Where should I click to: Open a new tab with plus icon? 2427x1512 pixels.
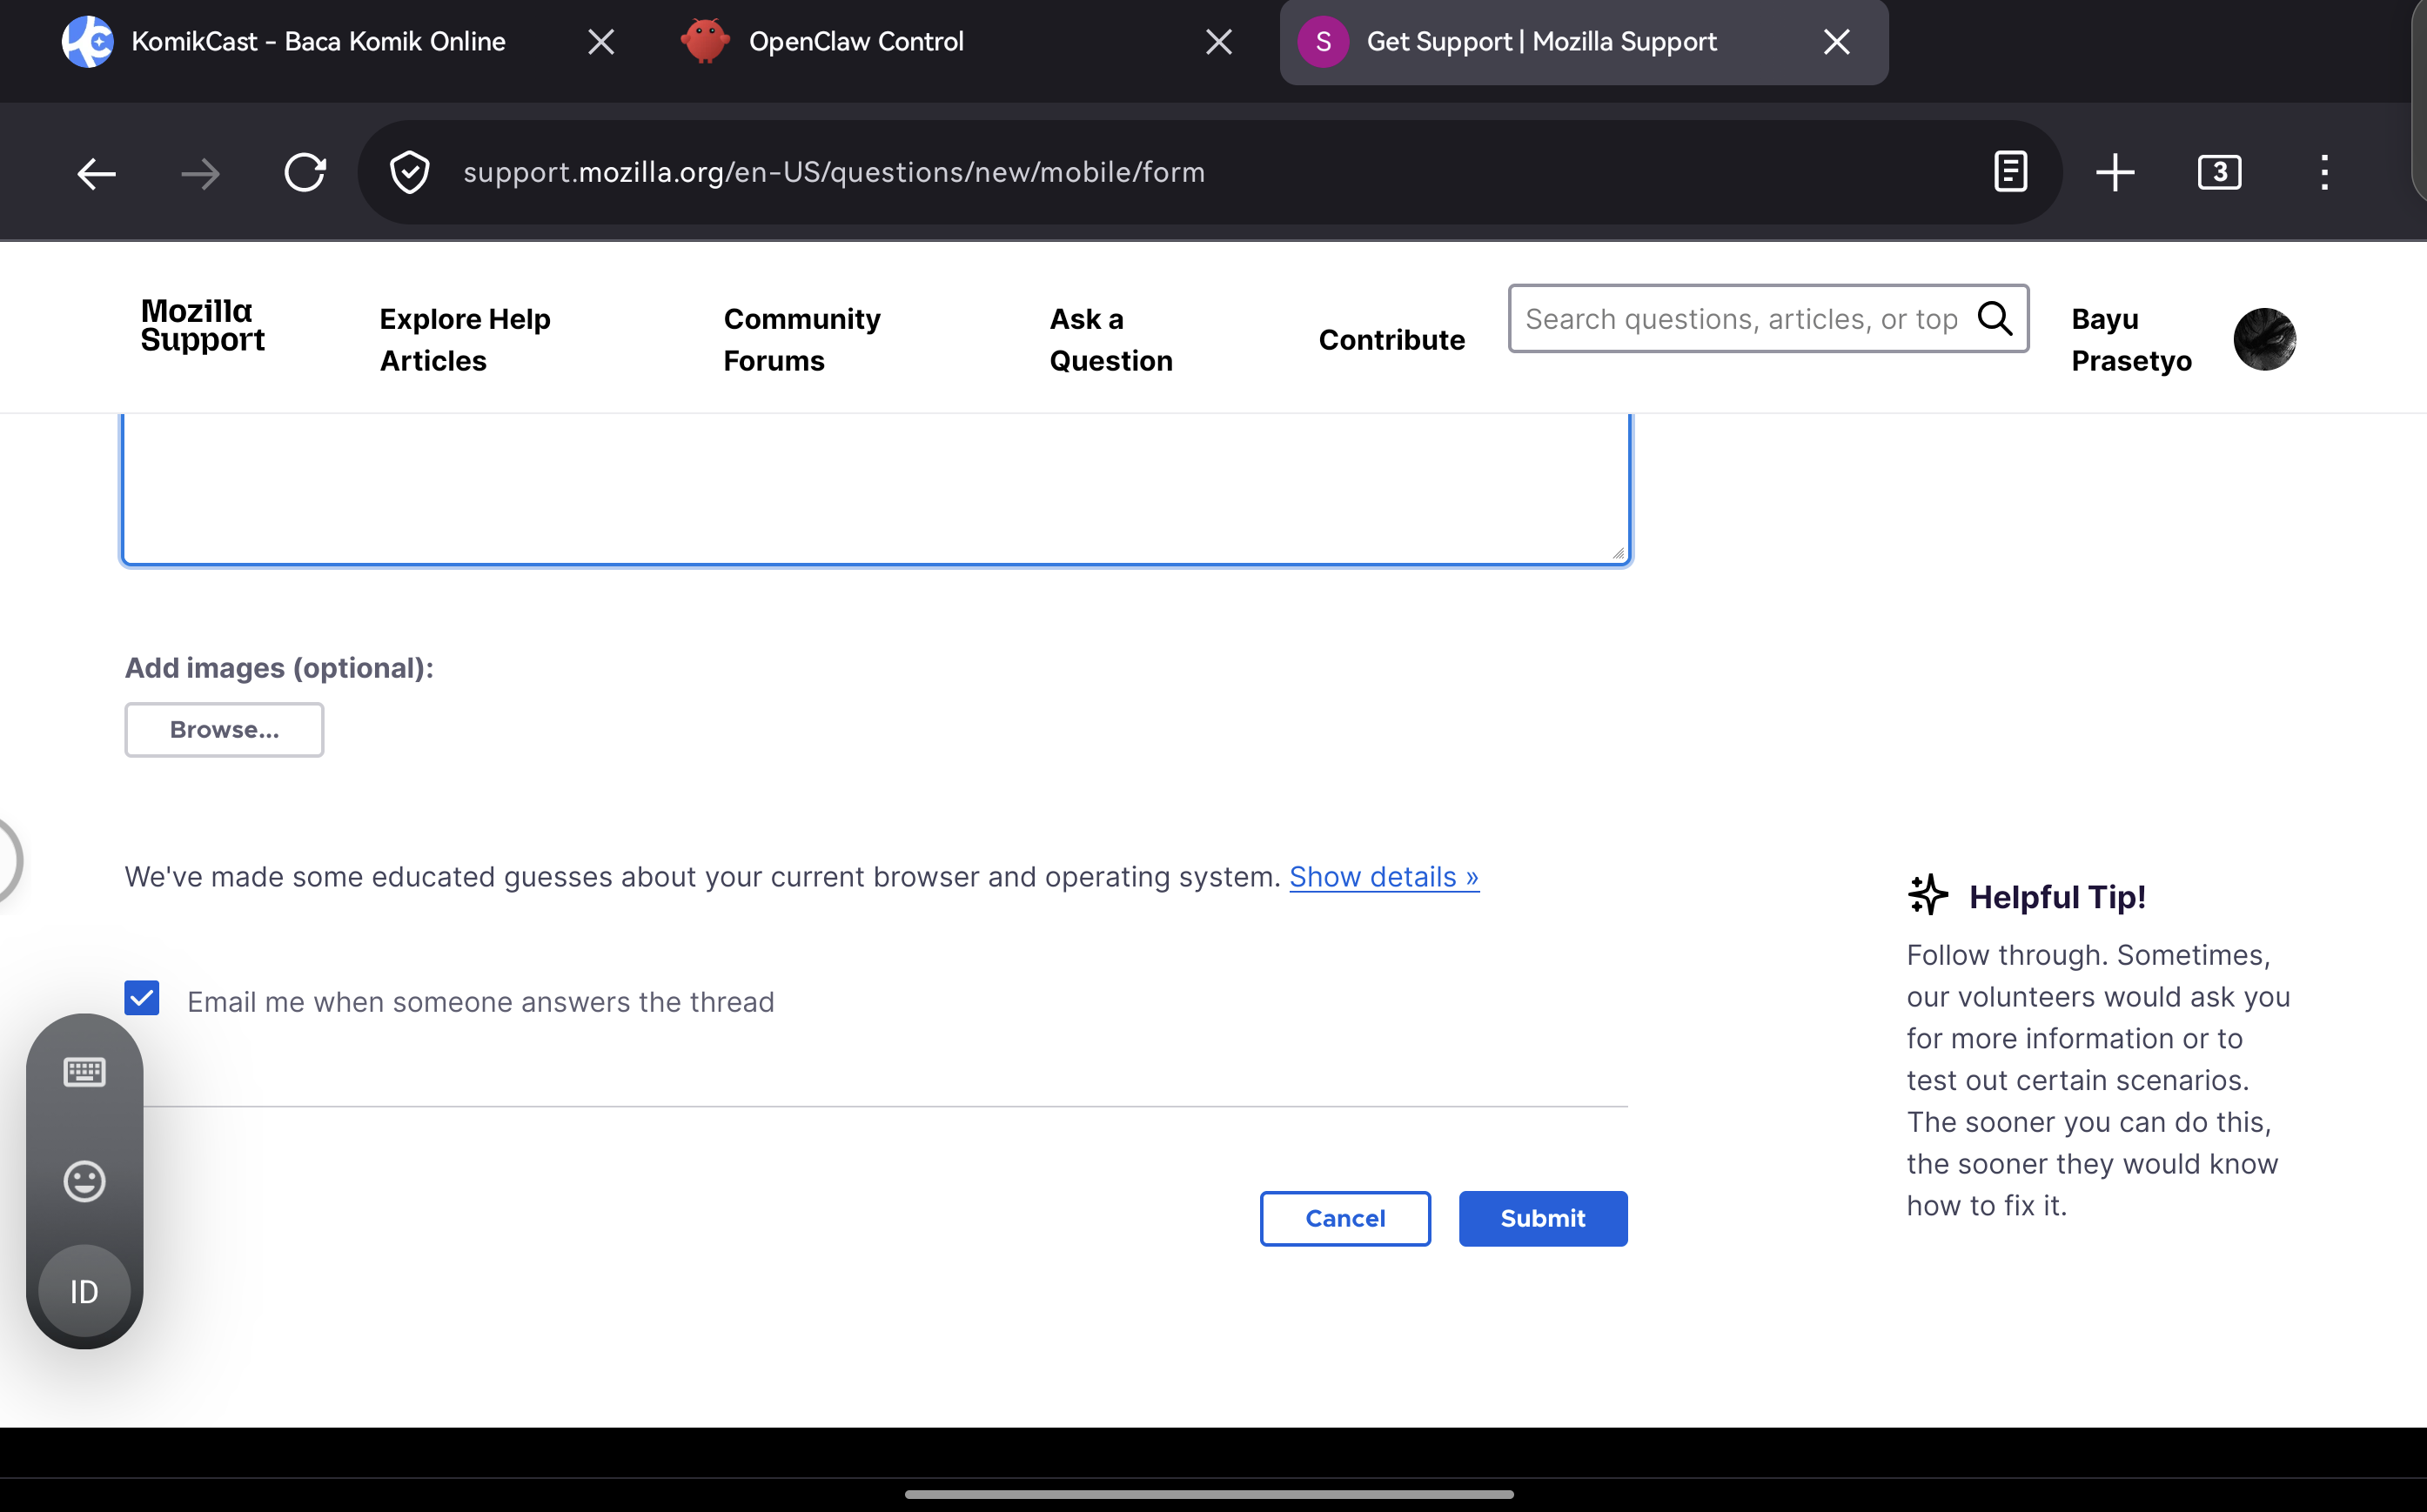click(2115, 173)
